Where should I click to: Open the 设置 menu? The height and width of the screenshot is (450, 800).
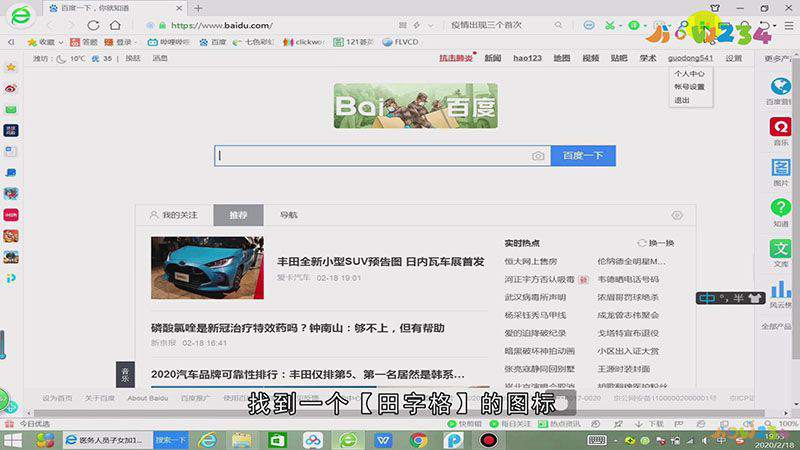[734, 58]
